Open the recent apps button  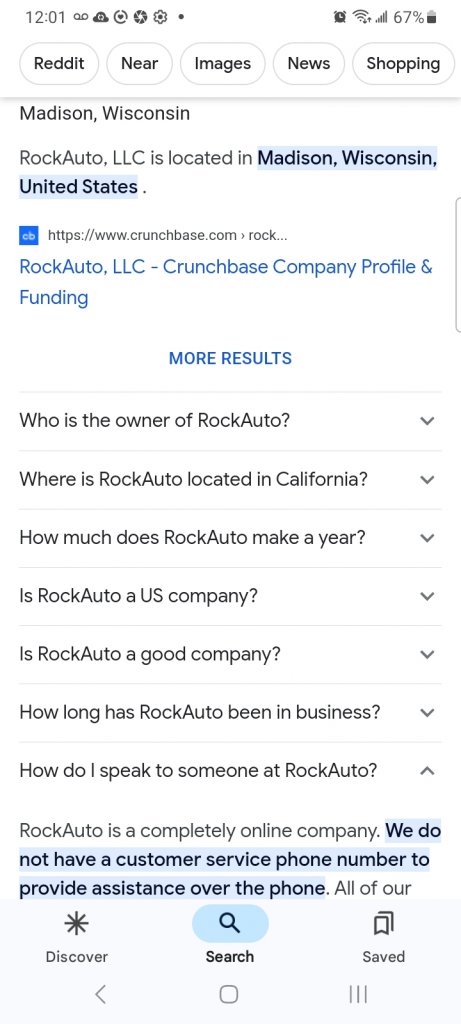tap(358, 994)
